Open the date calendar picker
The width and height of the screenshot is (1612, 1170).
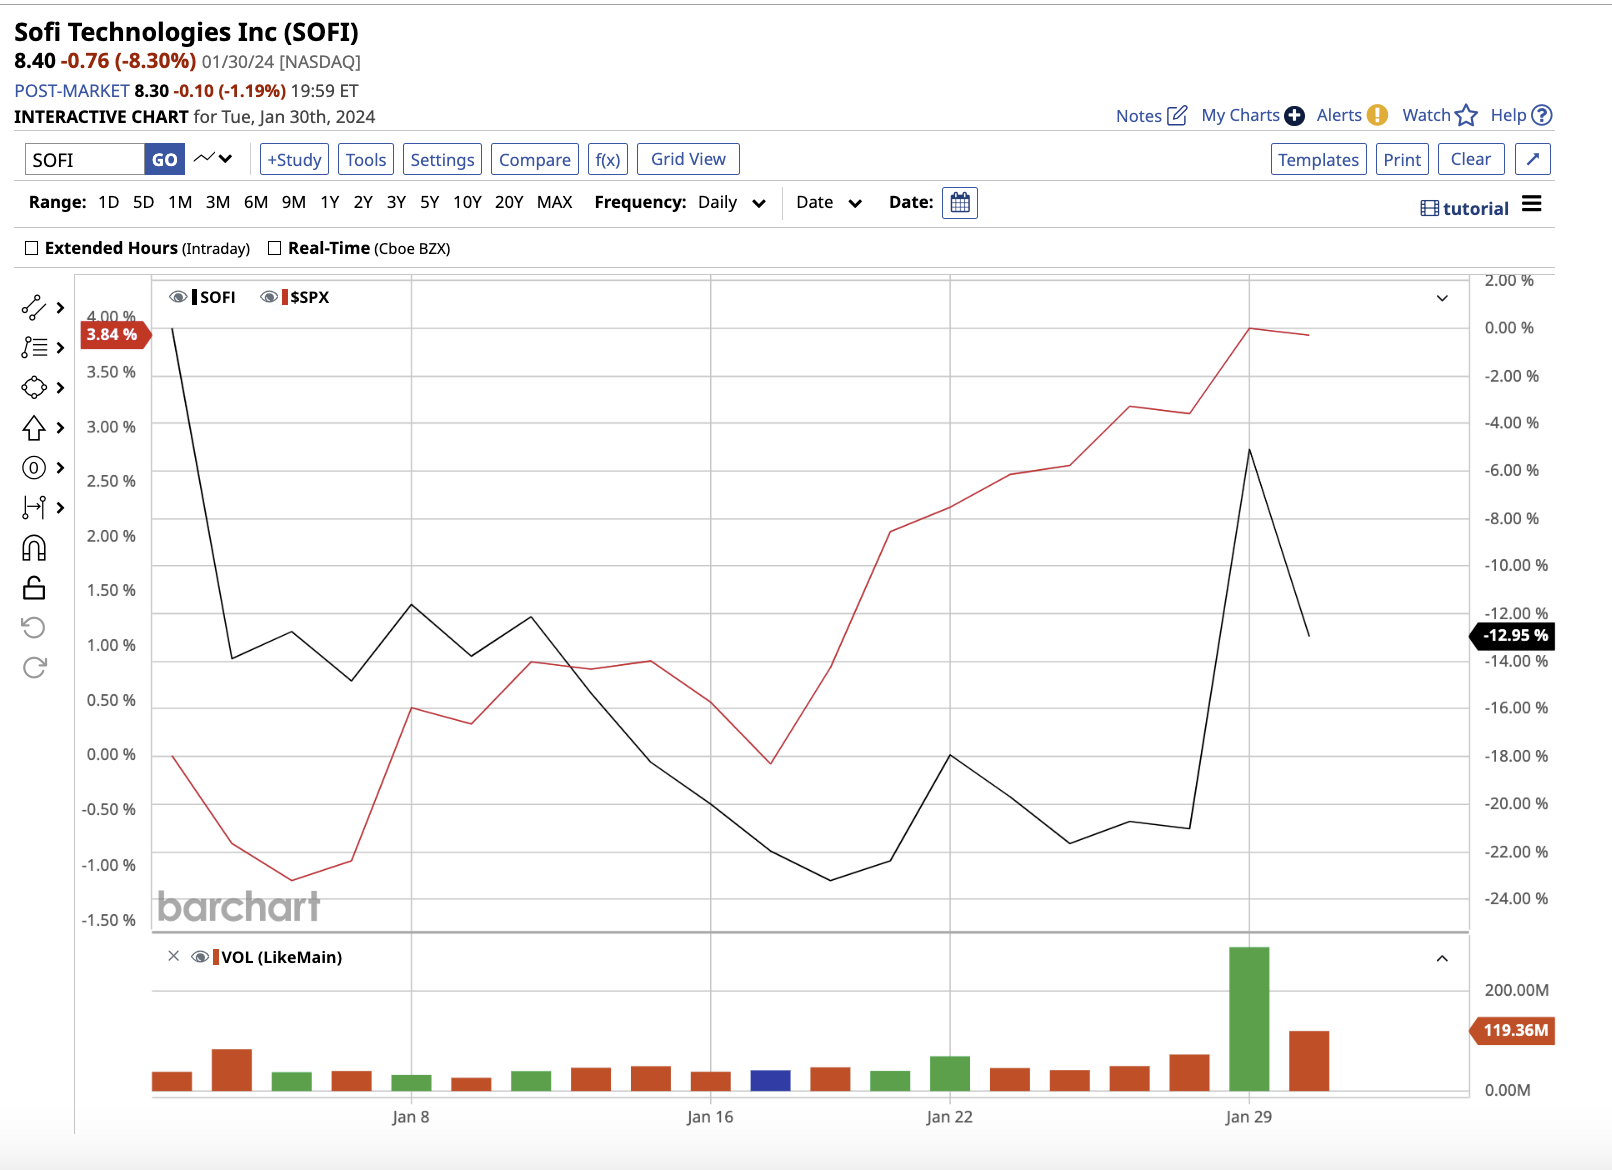point(960,203)
